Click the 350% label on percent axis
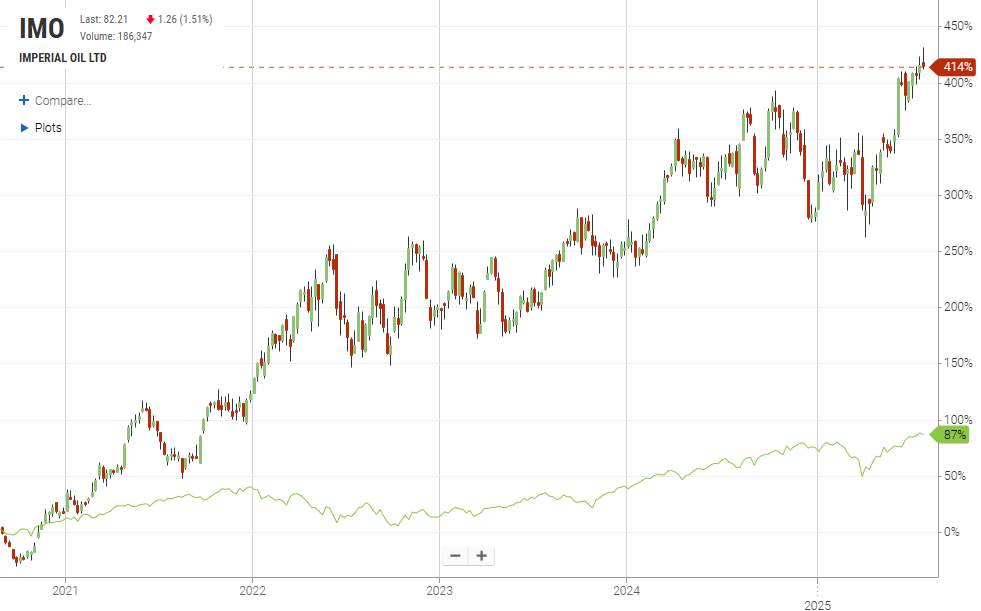 (x=958, y=139)
